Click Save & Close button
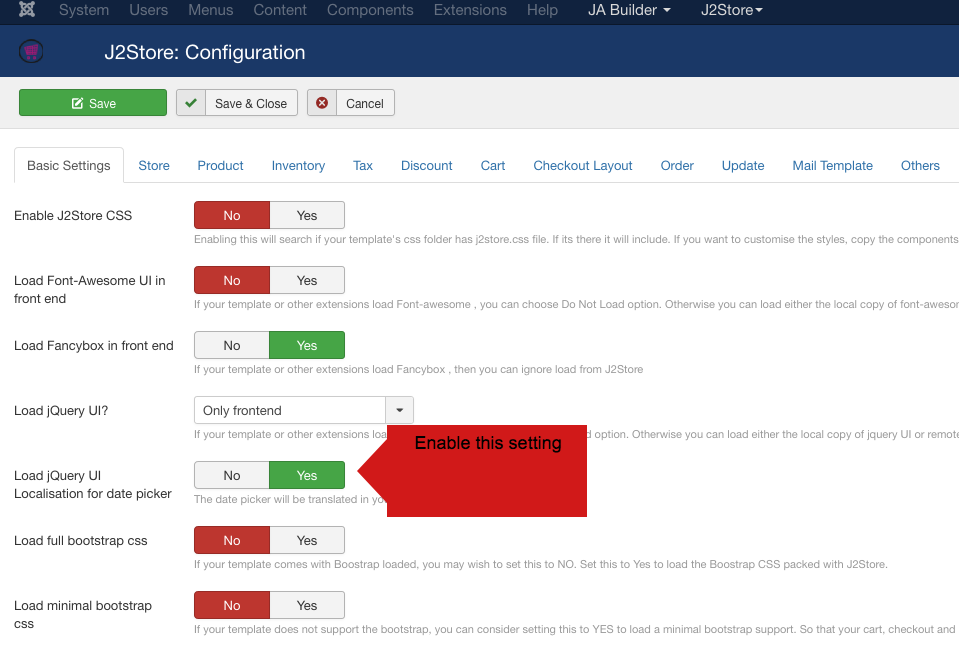This screenshot has width=959, height=651. pyautogui.click(x=237, y=103)
